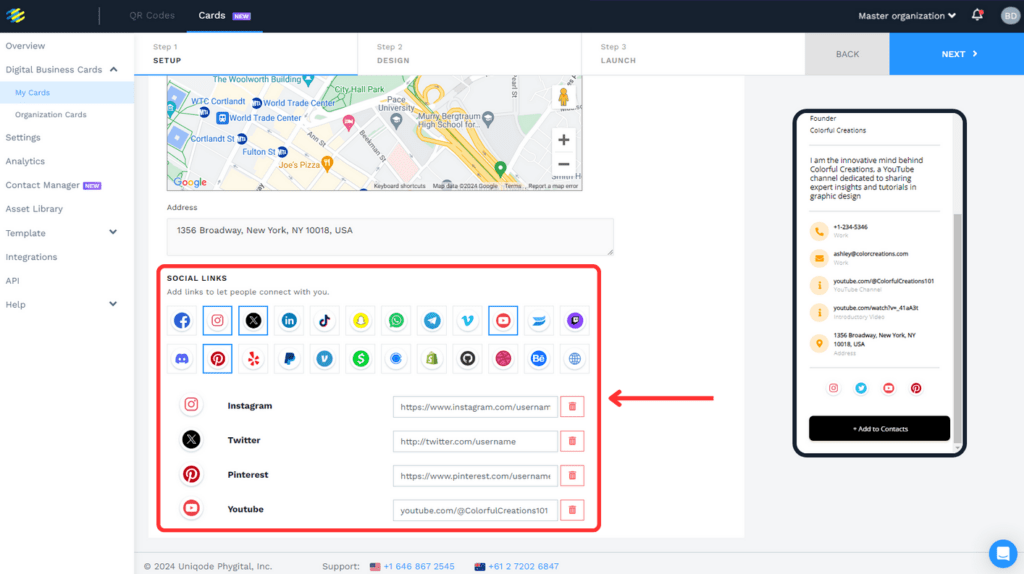
Task: Zoom in on the map
Action: [564, 140]
